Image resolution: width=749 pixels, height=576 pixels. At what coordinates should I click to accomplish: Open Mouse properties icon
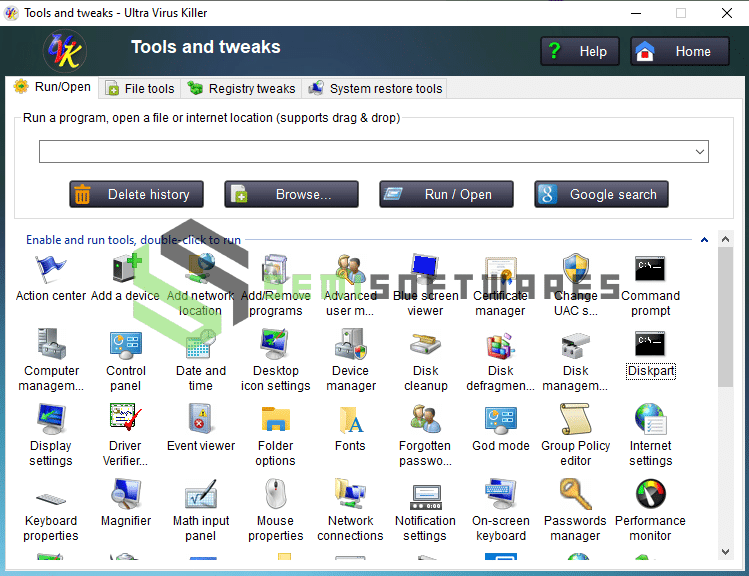[x=276, y=493]
